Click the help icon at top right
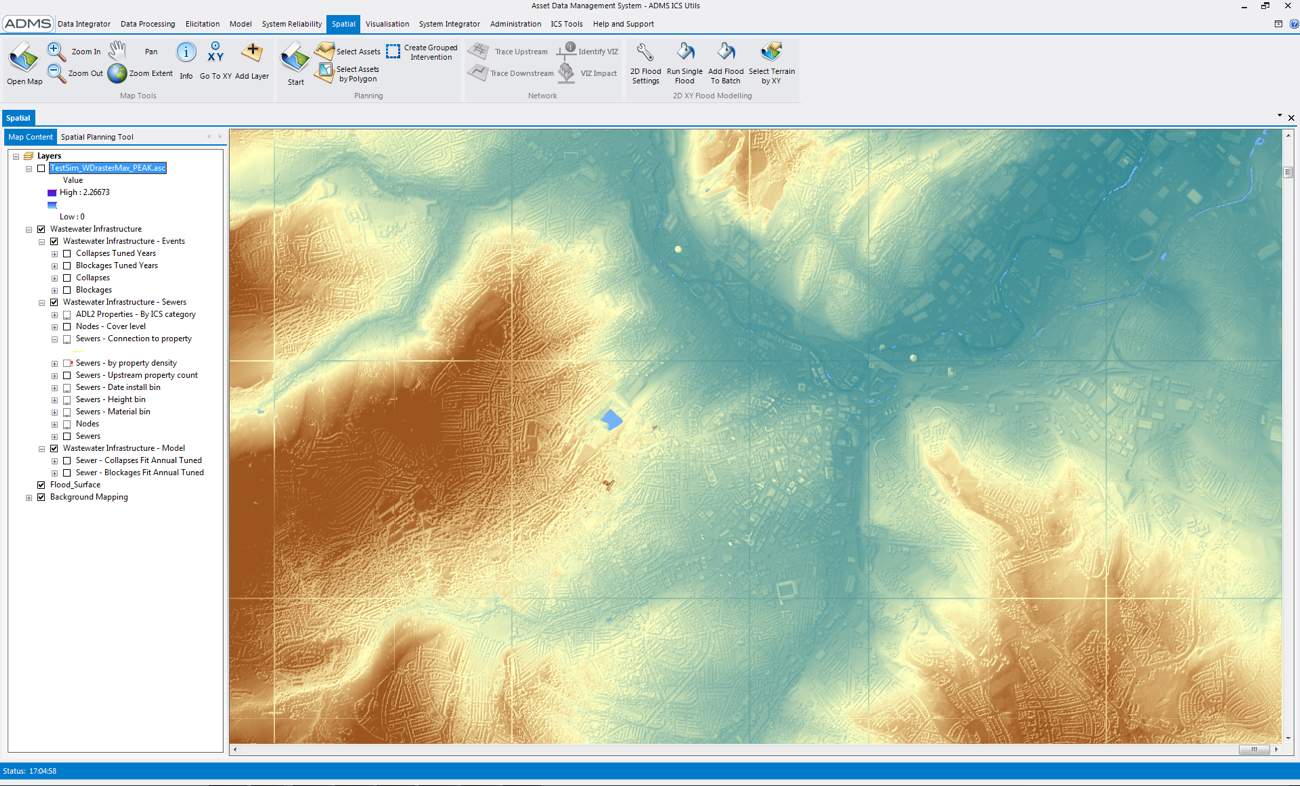This screenshot has width=1300, height=786. tap(1293, 24)
